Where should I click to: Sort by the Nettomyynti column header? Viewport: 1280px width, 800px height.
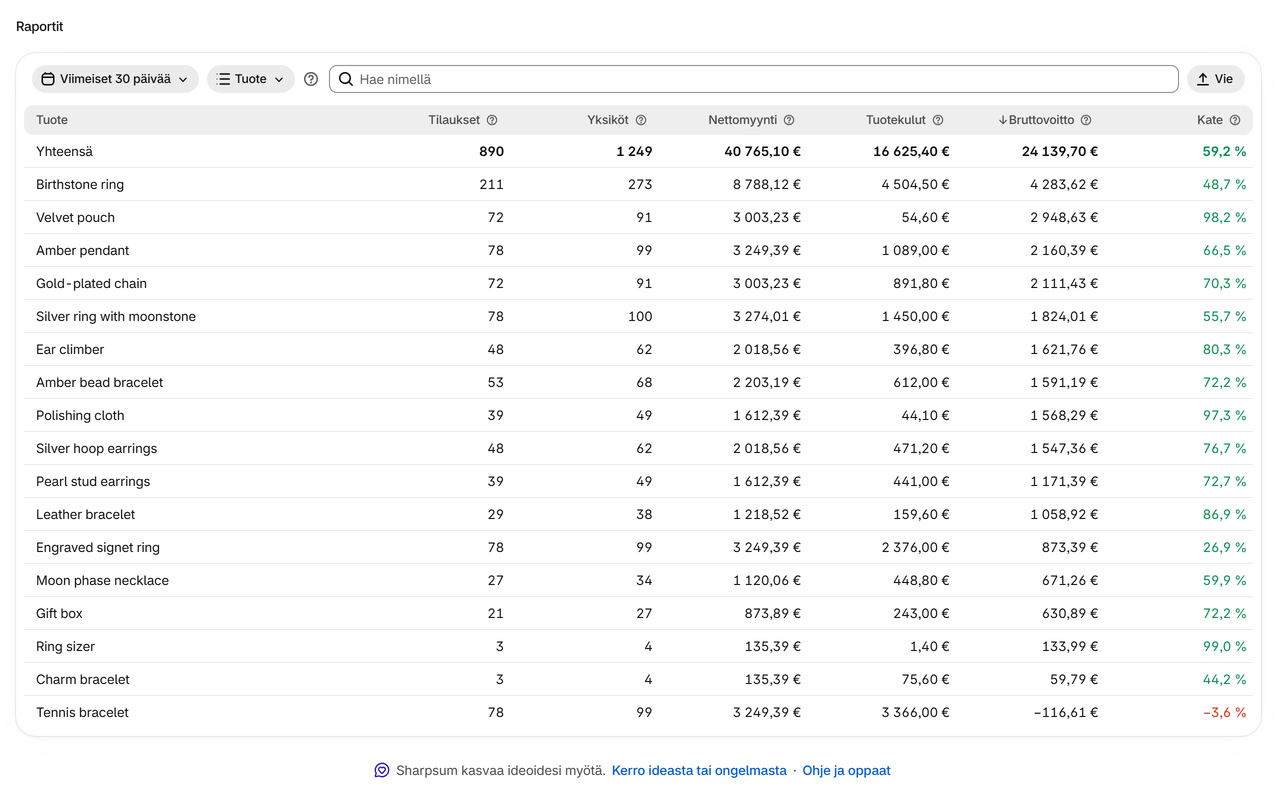743,120
